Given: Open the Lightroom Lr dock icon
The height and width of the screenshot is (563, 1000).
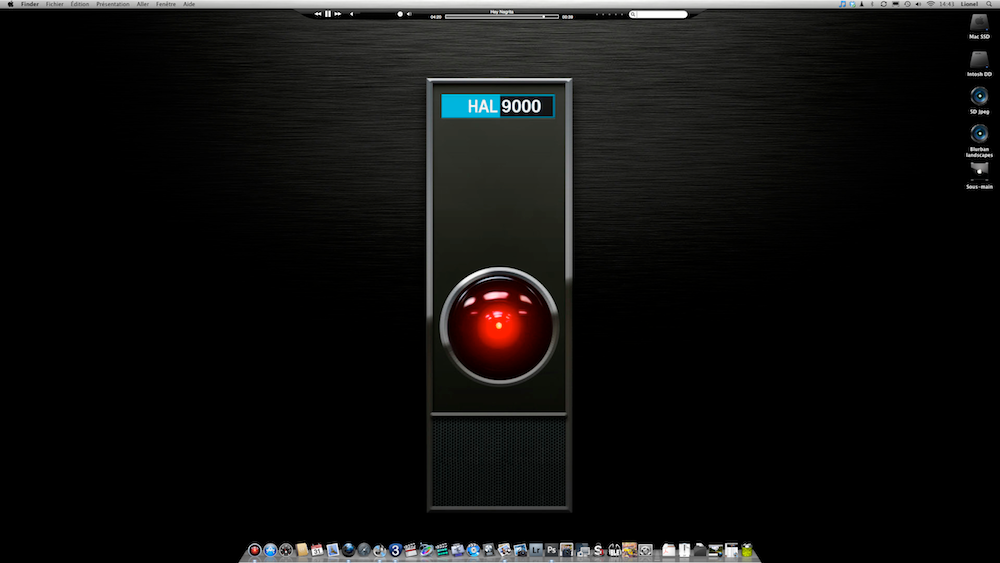Looking at the screenshot, I should click(536, 550).
